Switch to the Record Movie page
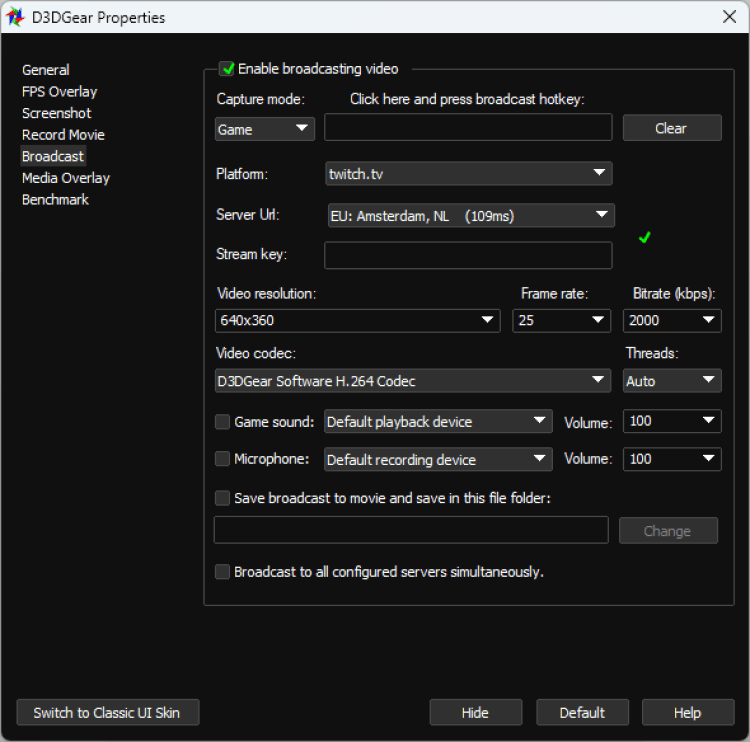Image resolution: width=750 pixels, height=742 pixels. click(x=63, y=134)
